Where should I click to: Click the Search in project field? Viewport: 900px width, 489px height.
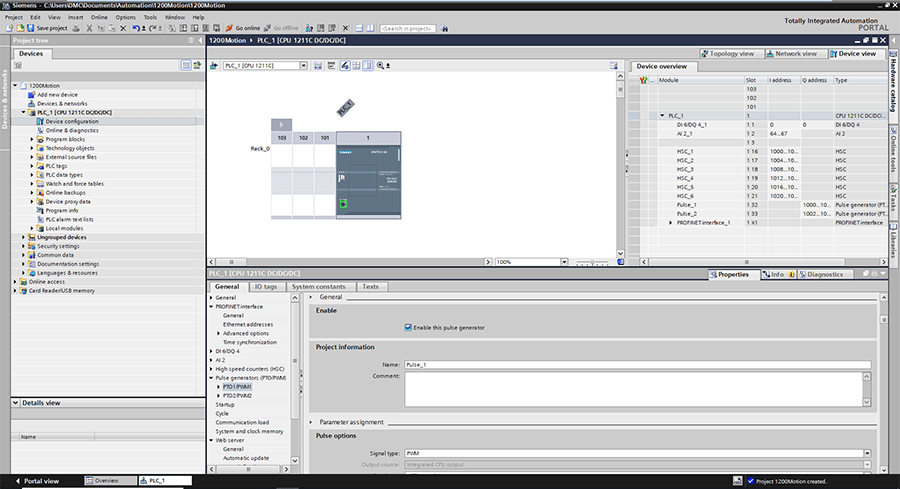pos(408,28)
